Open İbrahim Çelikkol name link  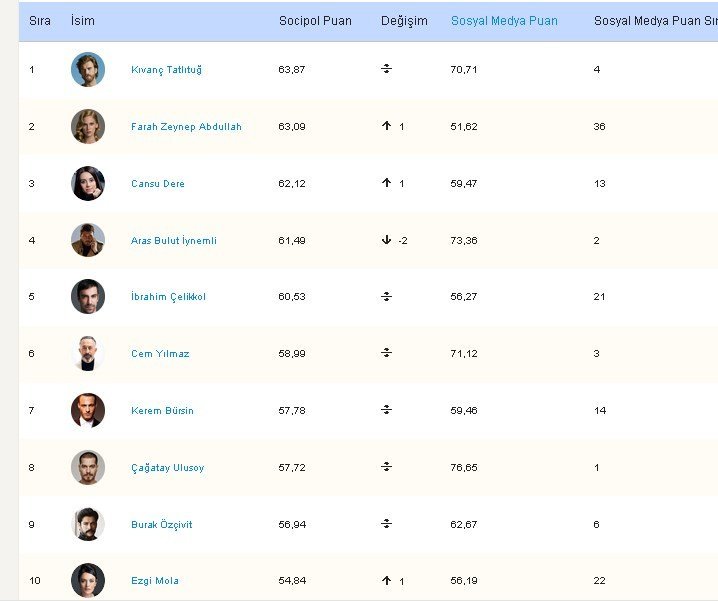[168, 296]
